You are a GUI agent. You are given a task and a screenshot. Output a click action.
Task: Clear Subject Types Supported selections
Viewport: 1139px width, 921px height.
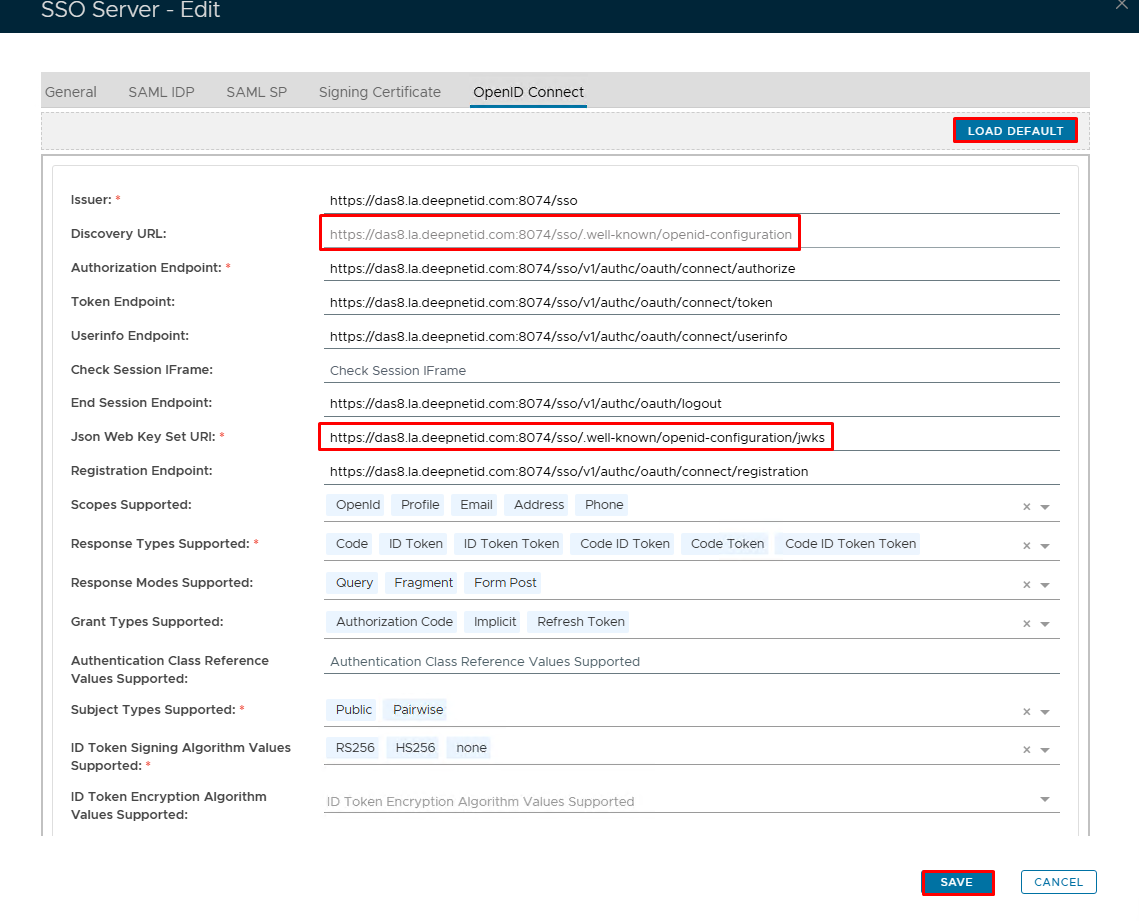(1026, 712)
